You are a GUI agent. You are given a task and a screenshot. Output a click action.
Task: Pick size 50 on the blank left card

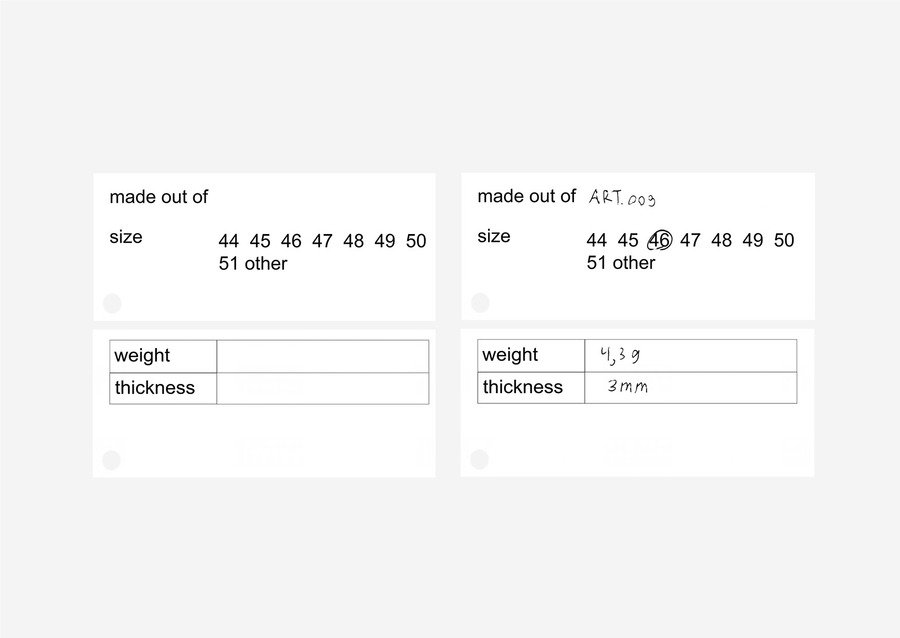[x=416, y=241]
